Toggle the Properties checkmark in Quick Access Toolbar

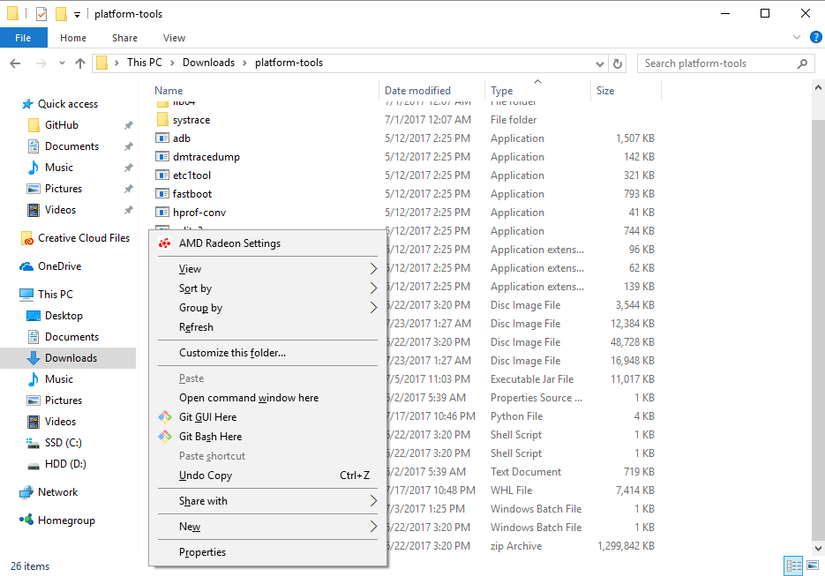point(41,14)
